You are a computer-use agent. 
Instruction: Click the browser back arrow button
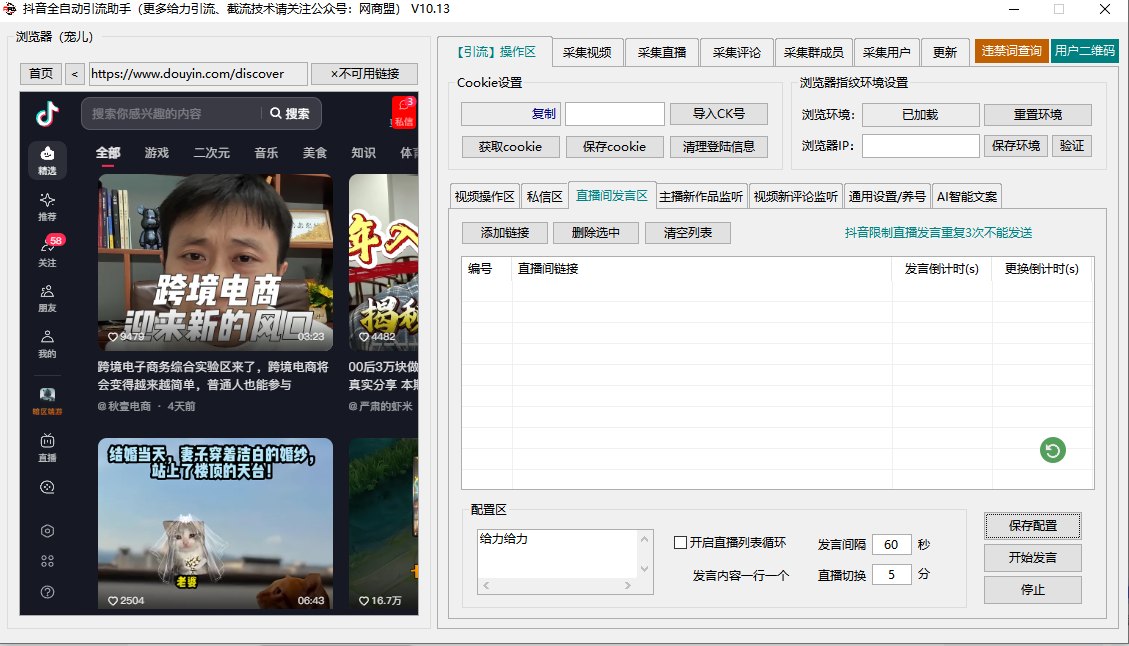pos(75,73)
